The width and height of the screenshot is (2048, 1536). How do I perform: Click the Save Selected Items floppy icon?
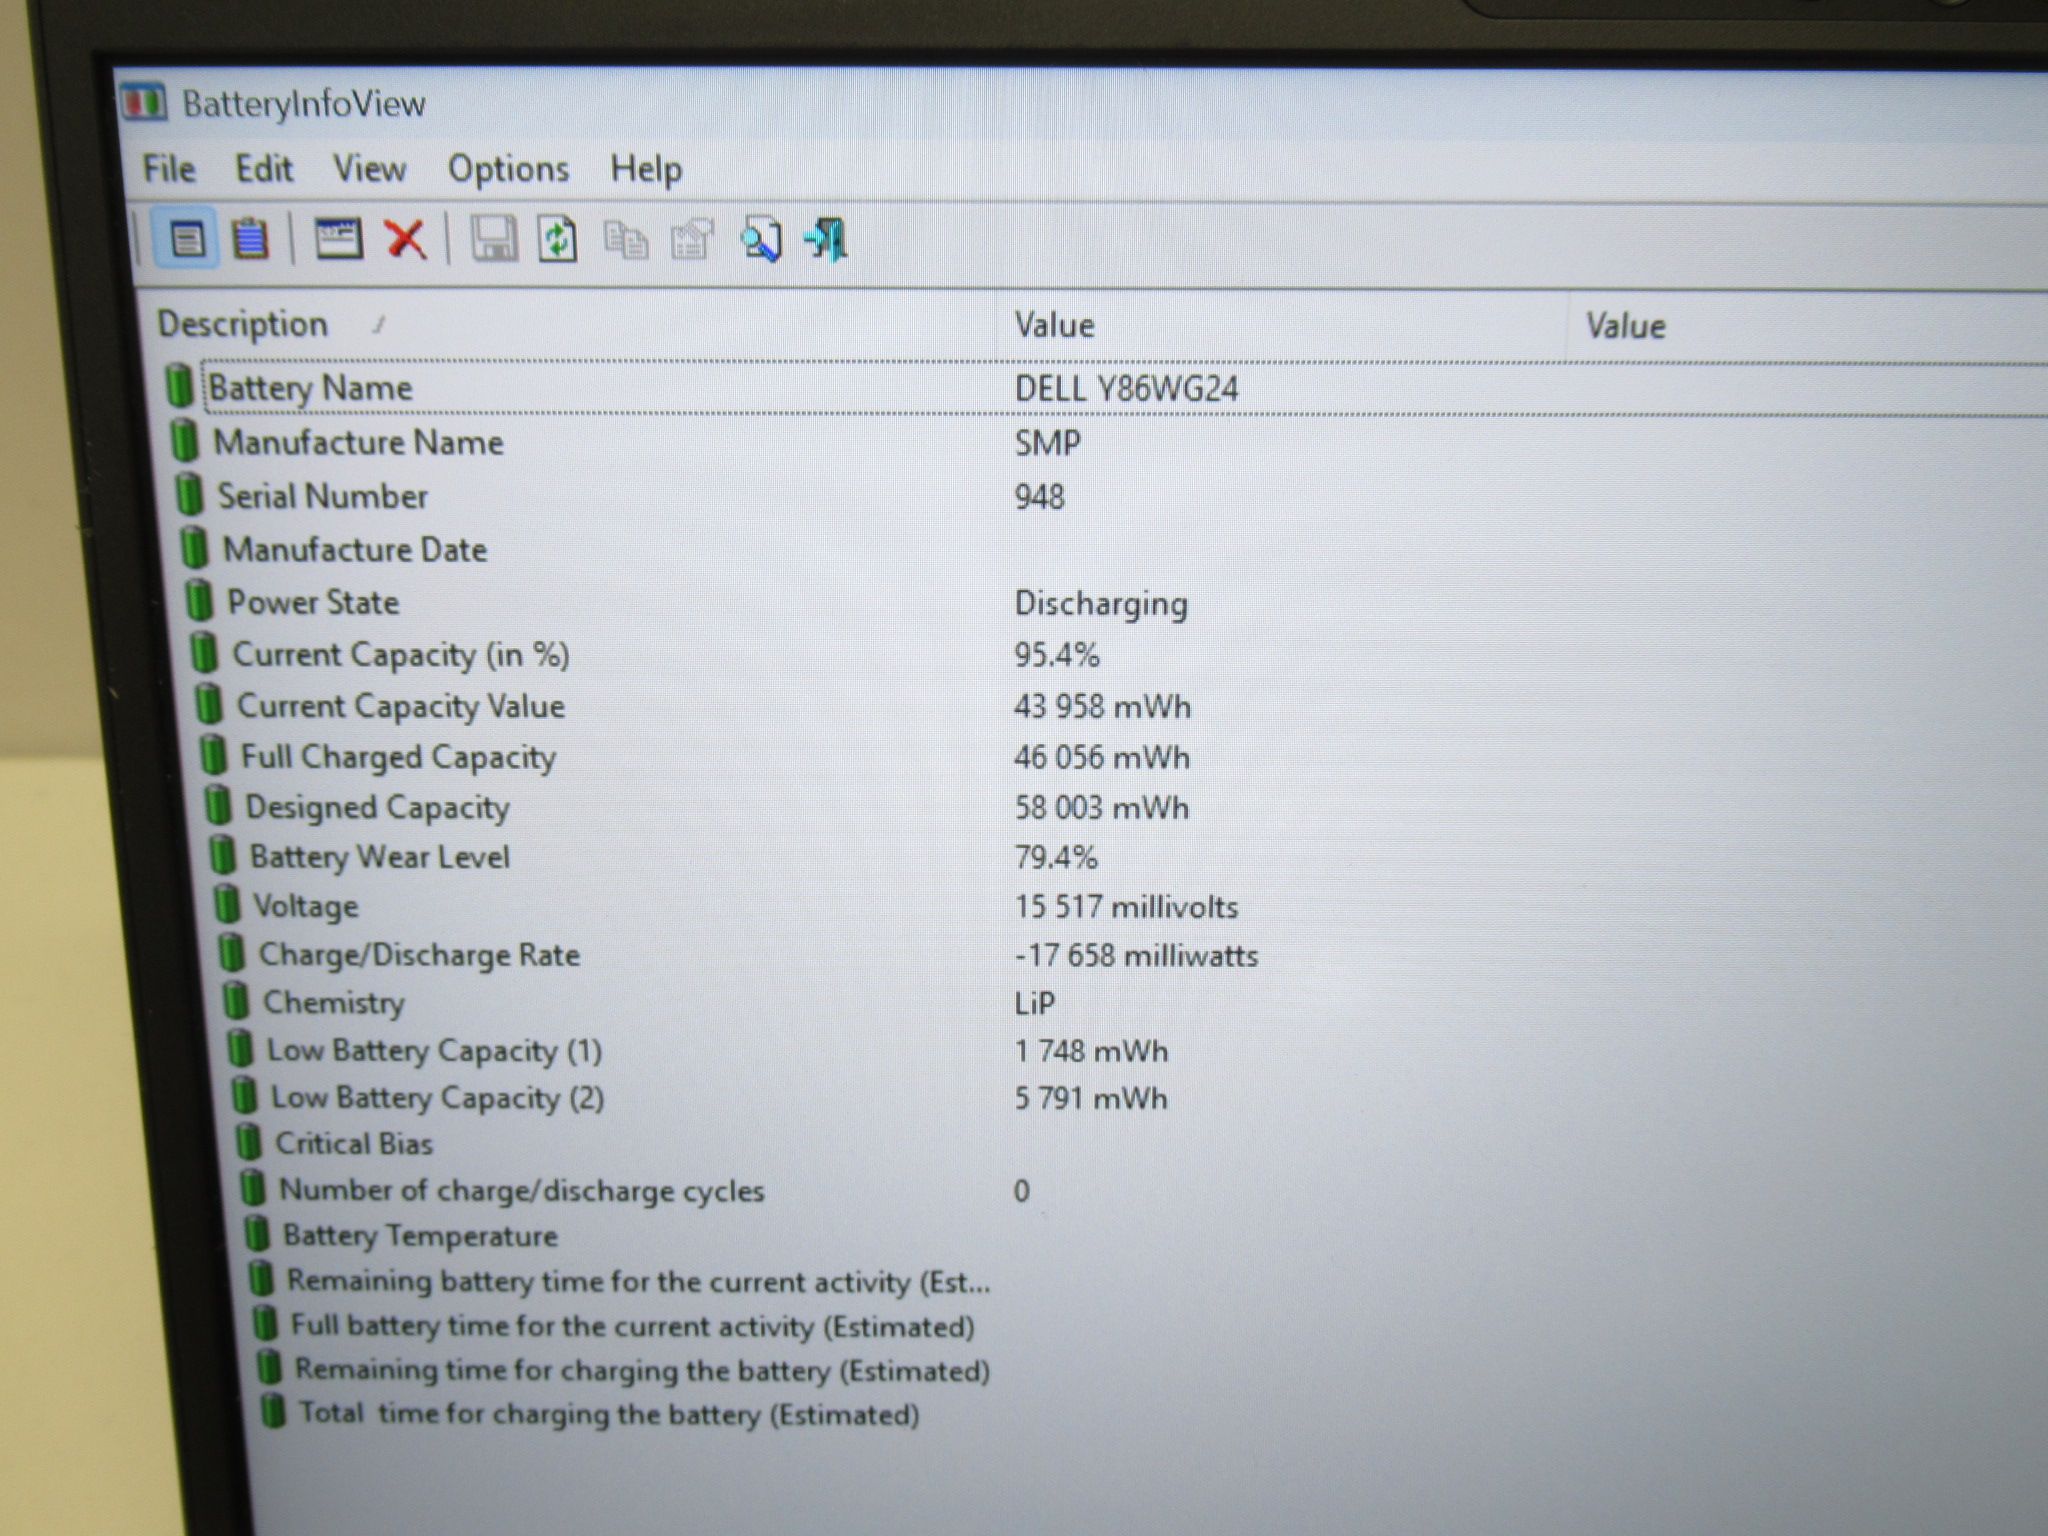pos(493,240)
